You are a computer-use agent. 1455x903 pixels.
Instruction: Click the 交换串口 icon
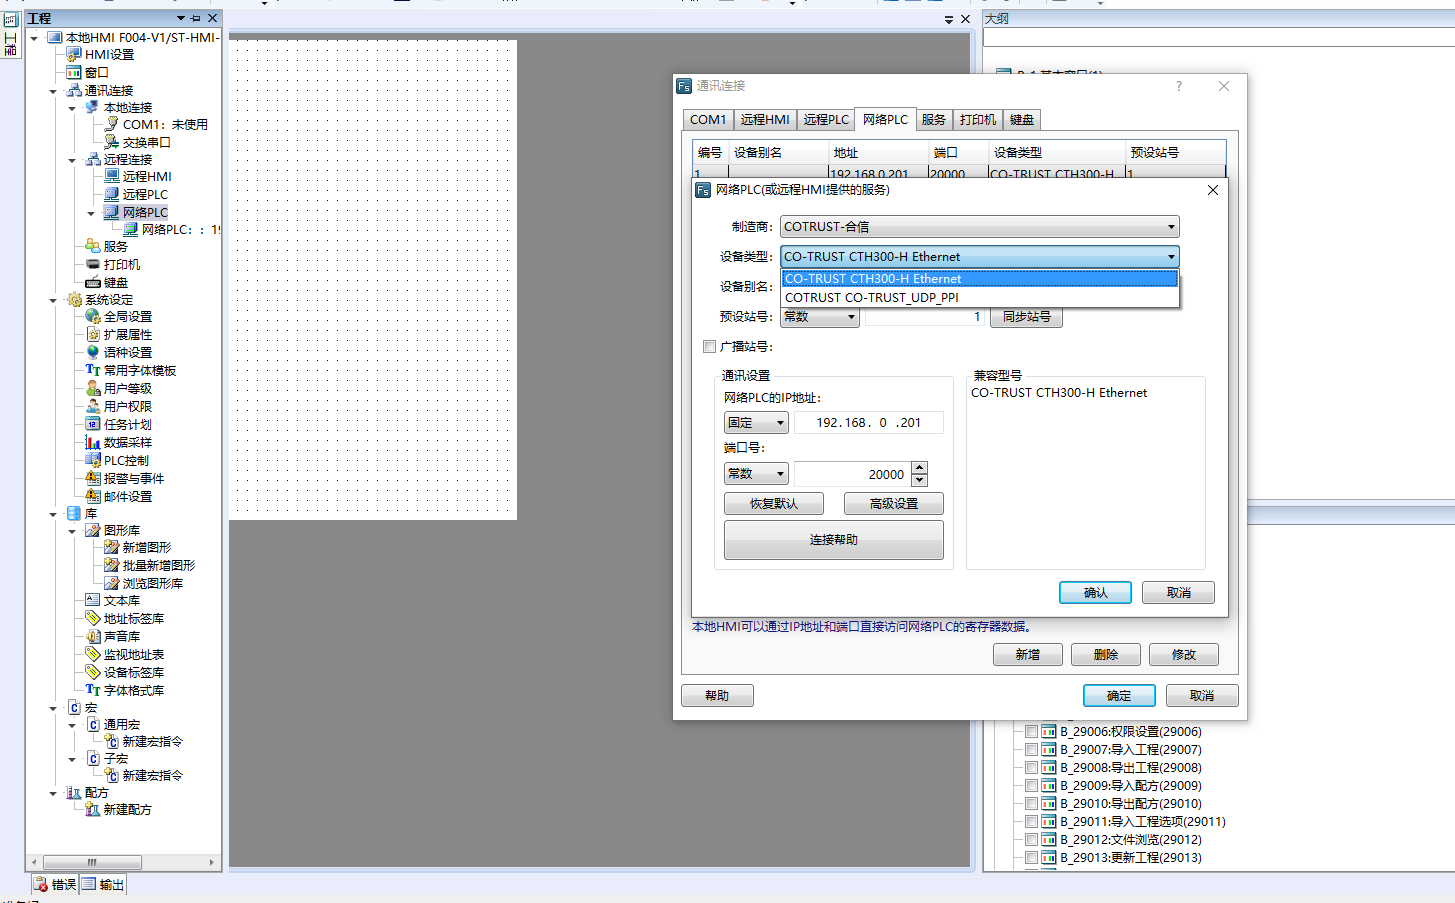click(112, 142)
